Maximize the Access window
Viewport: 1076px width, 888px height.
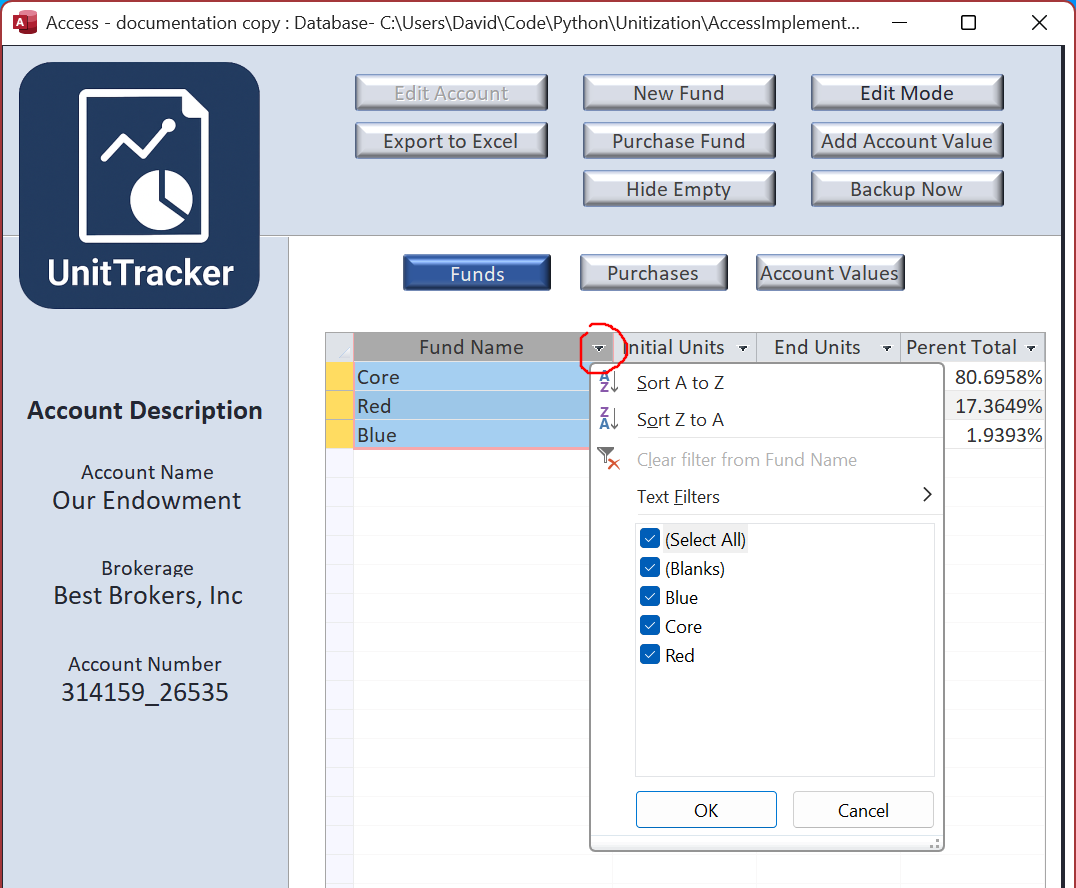pyautogui.click(x=968, y=23)
